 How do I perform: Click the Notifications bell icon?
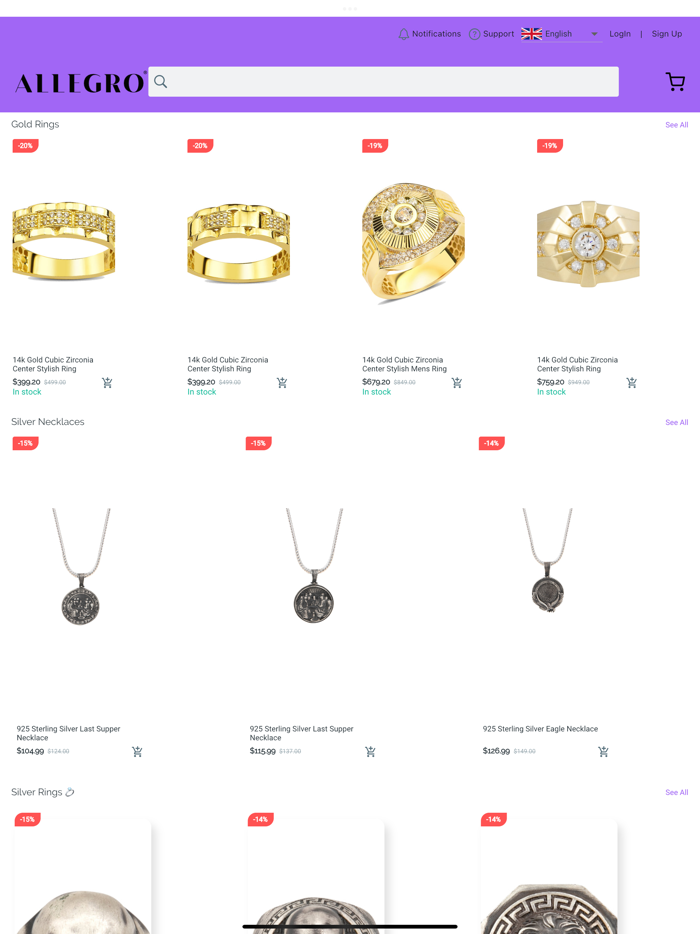(403, 34)
